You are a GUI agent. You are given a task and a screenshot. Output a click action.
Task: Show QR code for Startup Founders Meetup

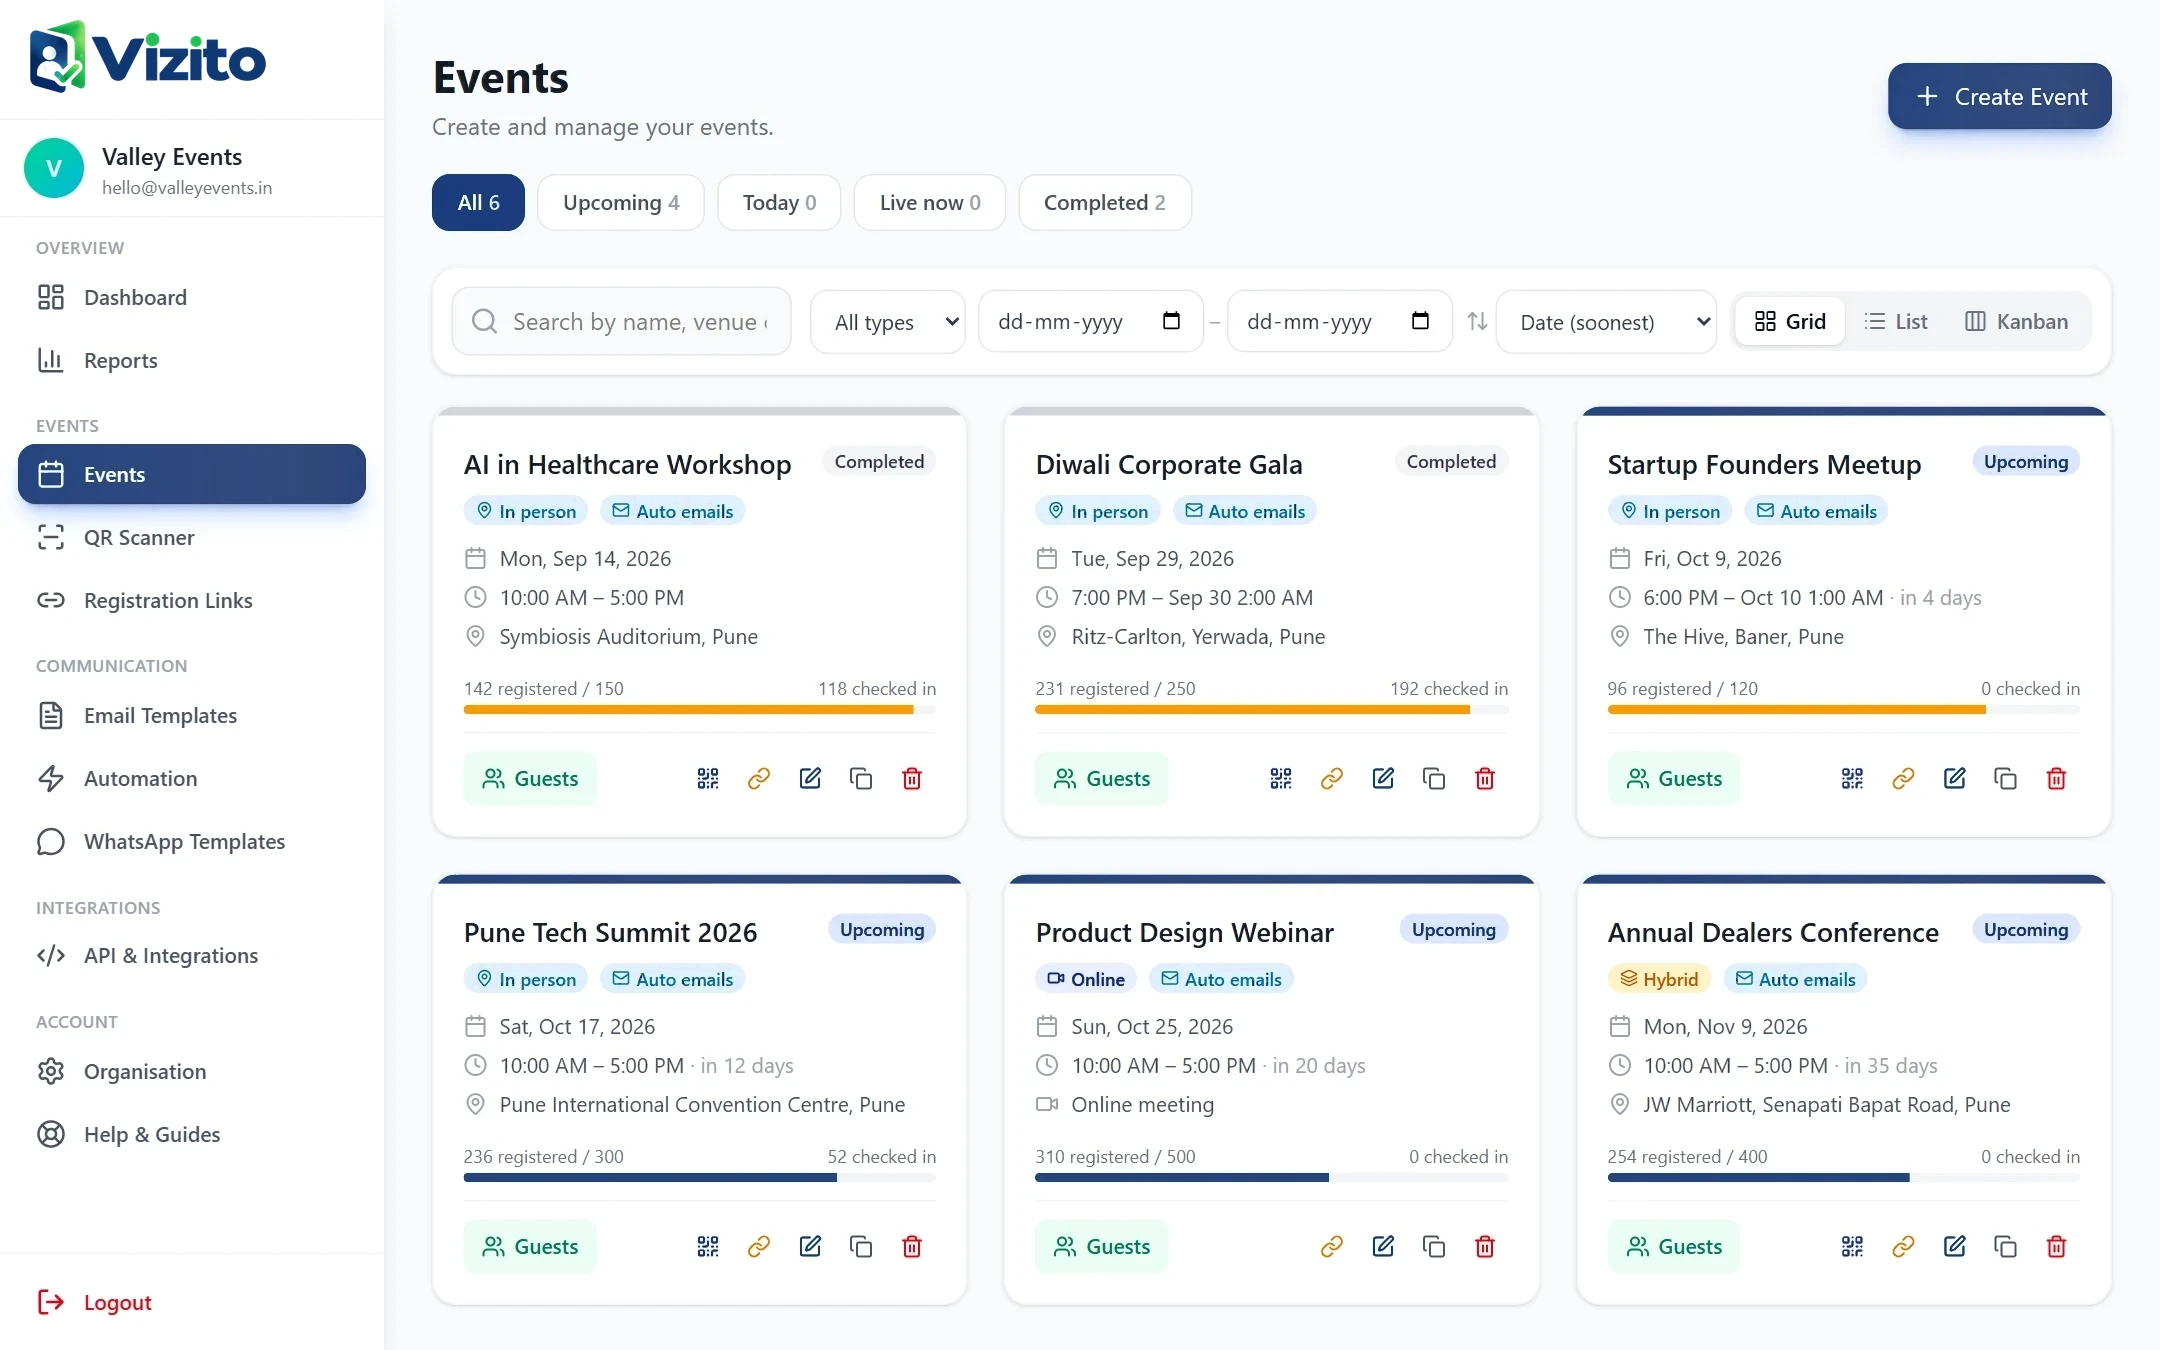tap(1852, 778)
